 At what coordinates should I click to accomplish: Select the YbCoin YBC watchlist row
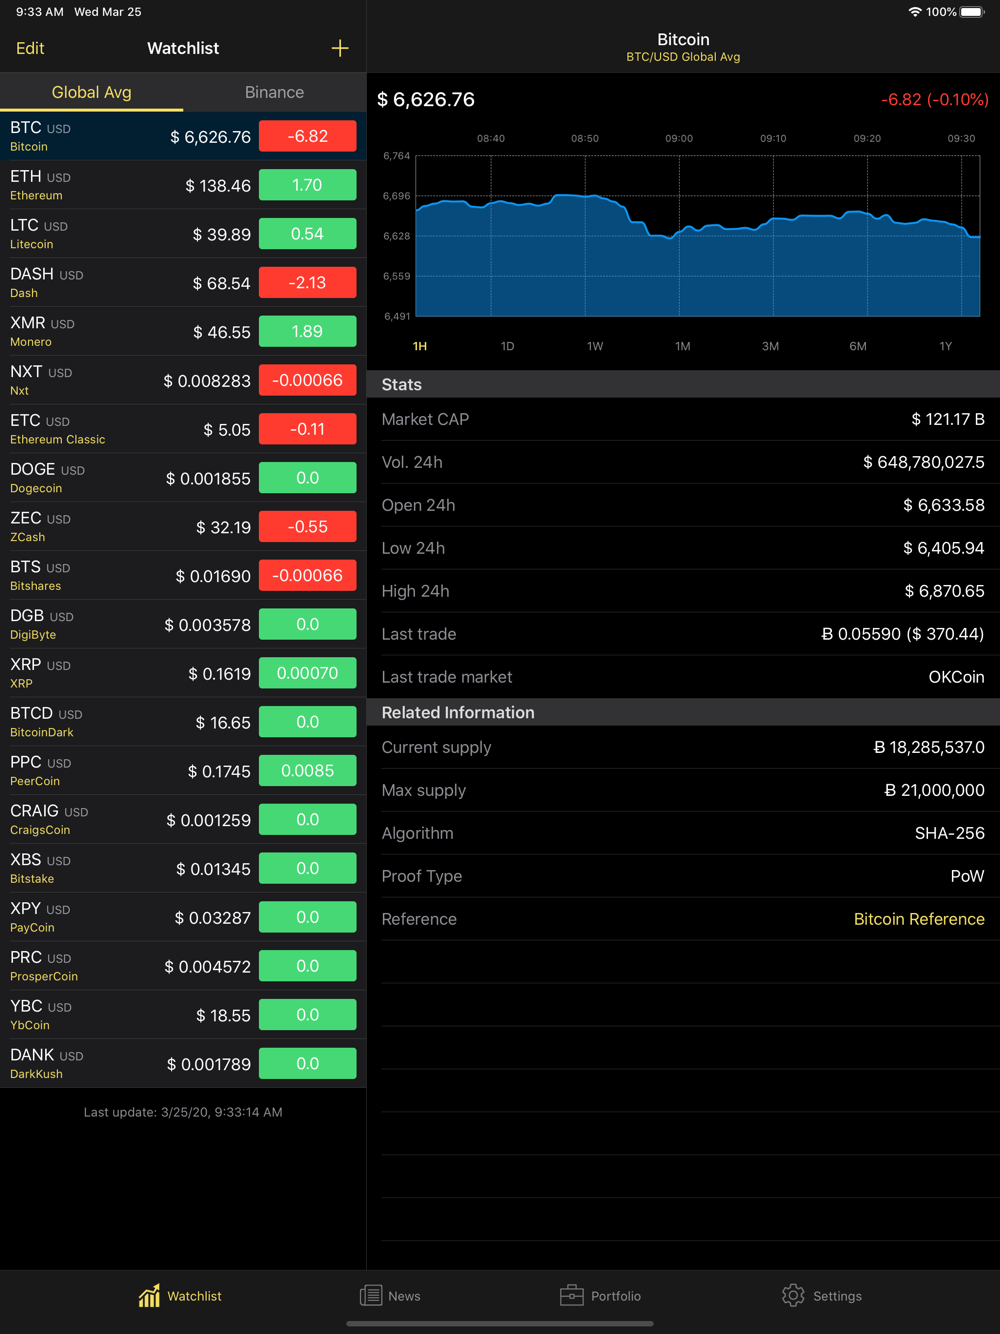tap(183, 1015)
